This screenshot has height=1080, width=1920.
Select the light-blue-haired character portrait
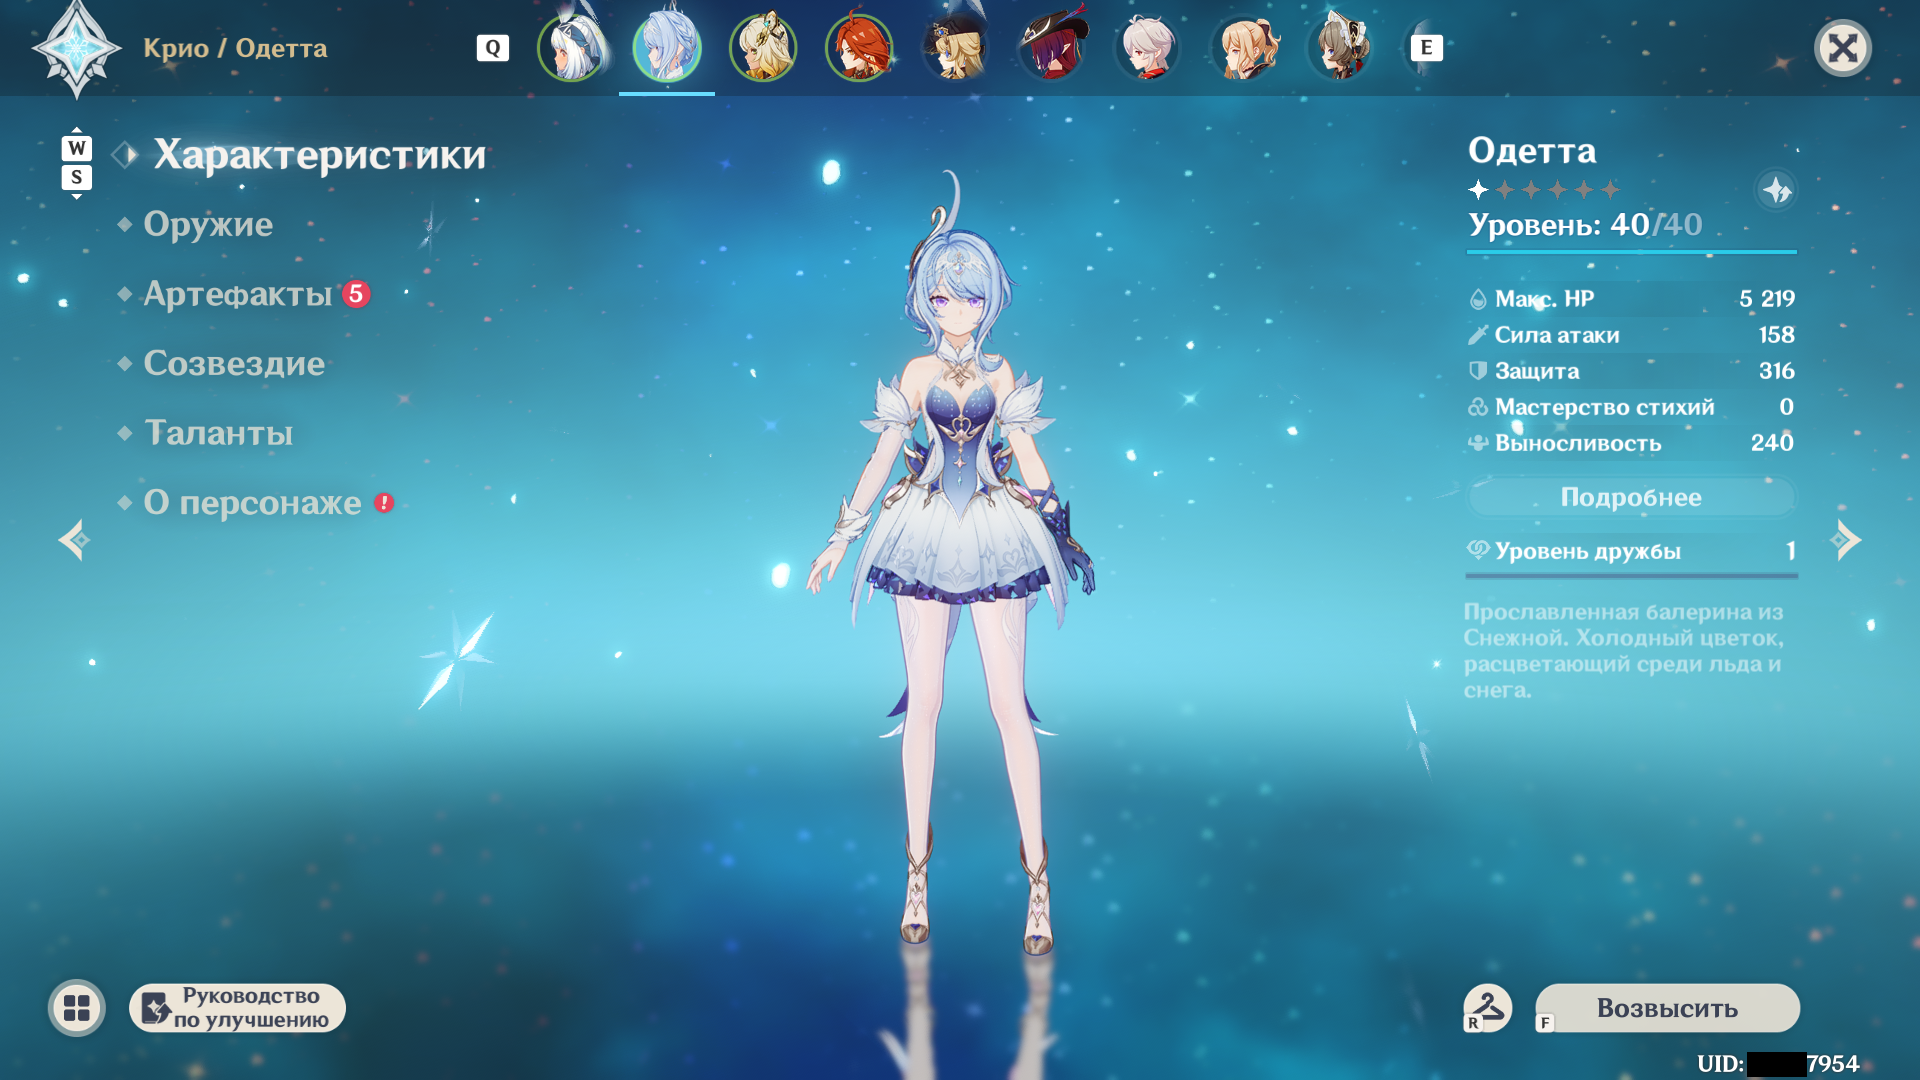[x=667, y=48]
